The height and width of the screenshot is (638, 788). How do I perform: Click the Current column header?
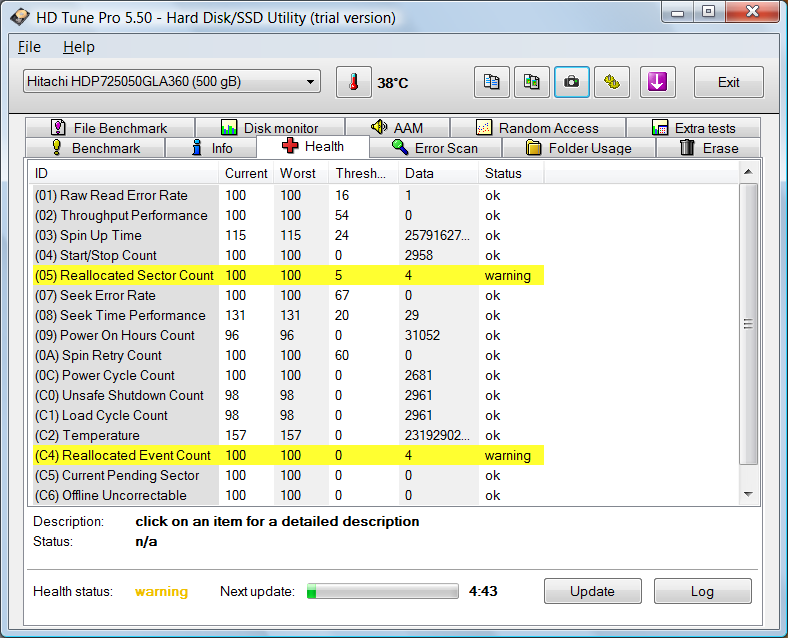(246, 173)
